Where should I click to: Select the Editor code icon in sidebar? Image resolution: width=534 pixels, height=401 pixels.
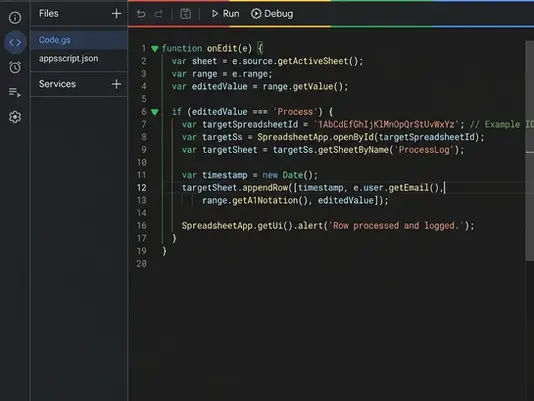tap(15, 43)
